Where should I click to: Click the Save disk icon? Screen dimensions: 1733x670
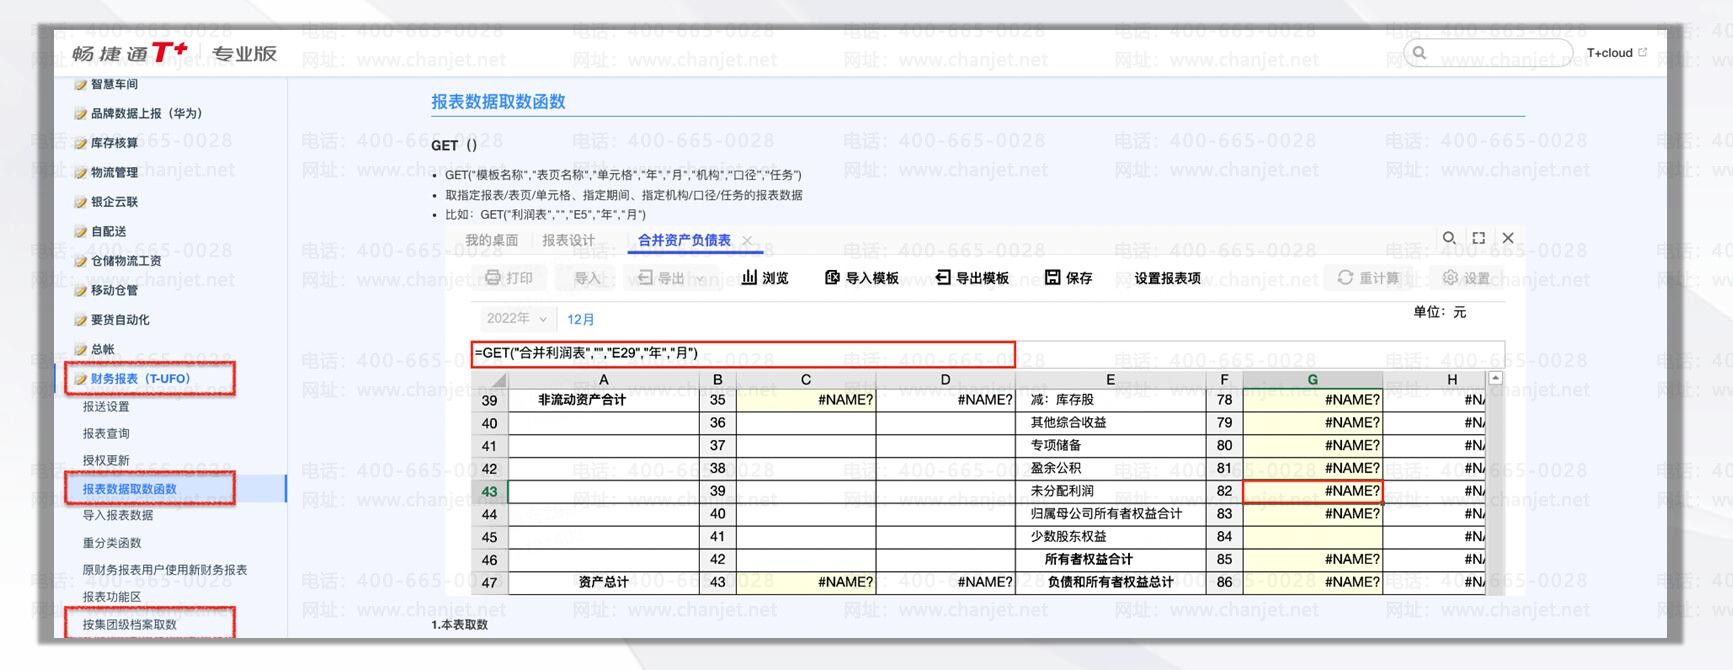(x=1052, y=278)
